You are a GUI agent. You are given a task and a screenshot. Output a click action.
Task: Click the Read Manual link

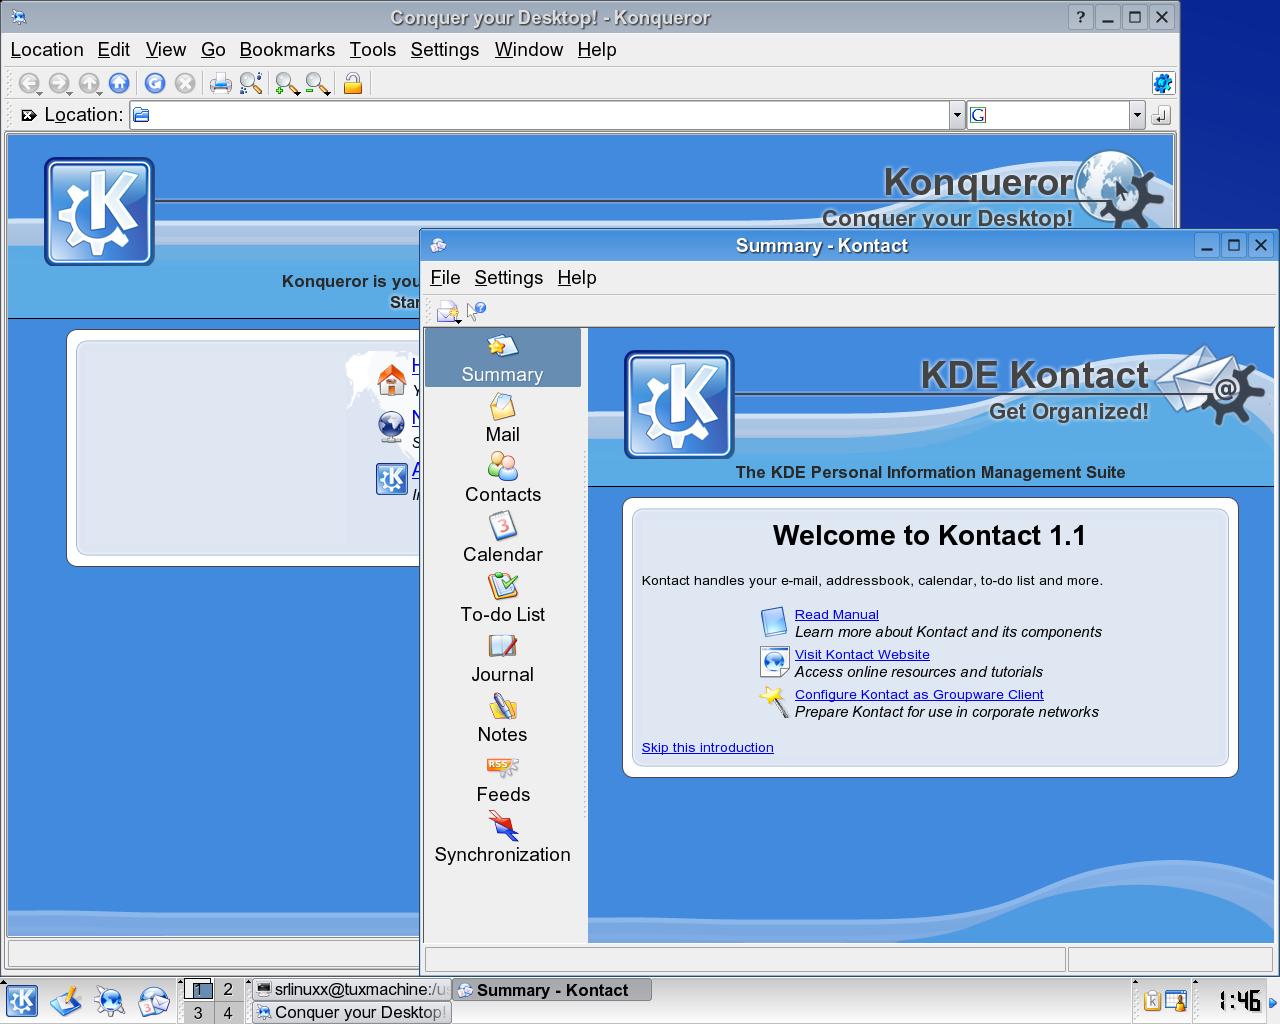click(x=837, y=614)
